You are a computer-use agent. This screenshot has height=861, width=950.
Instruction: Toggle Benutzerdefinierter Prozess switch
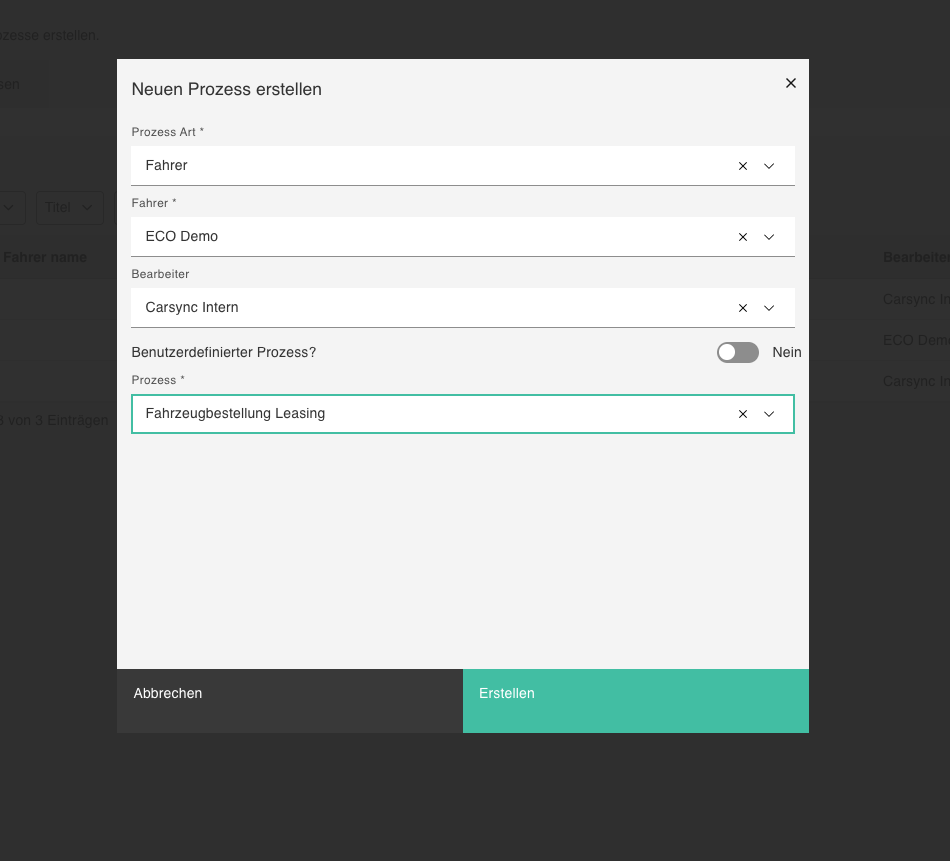pyautogui.click(x=737, y=352)
